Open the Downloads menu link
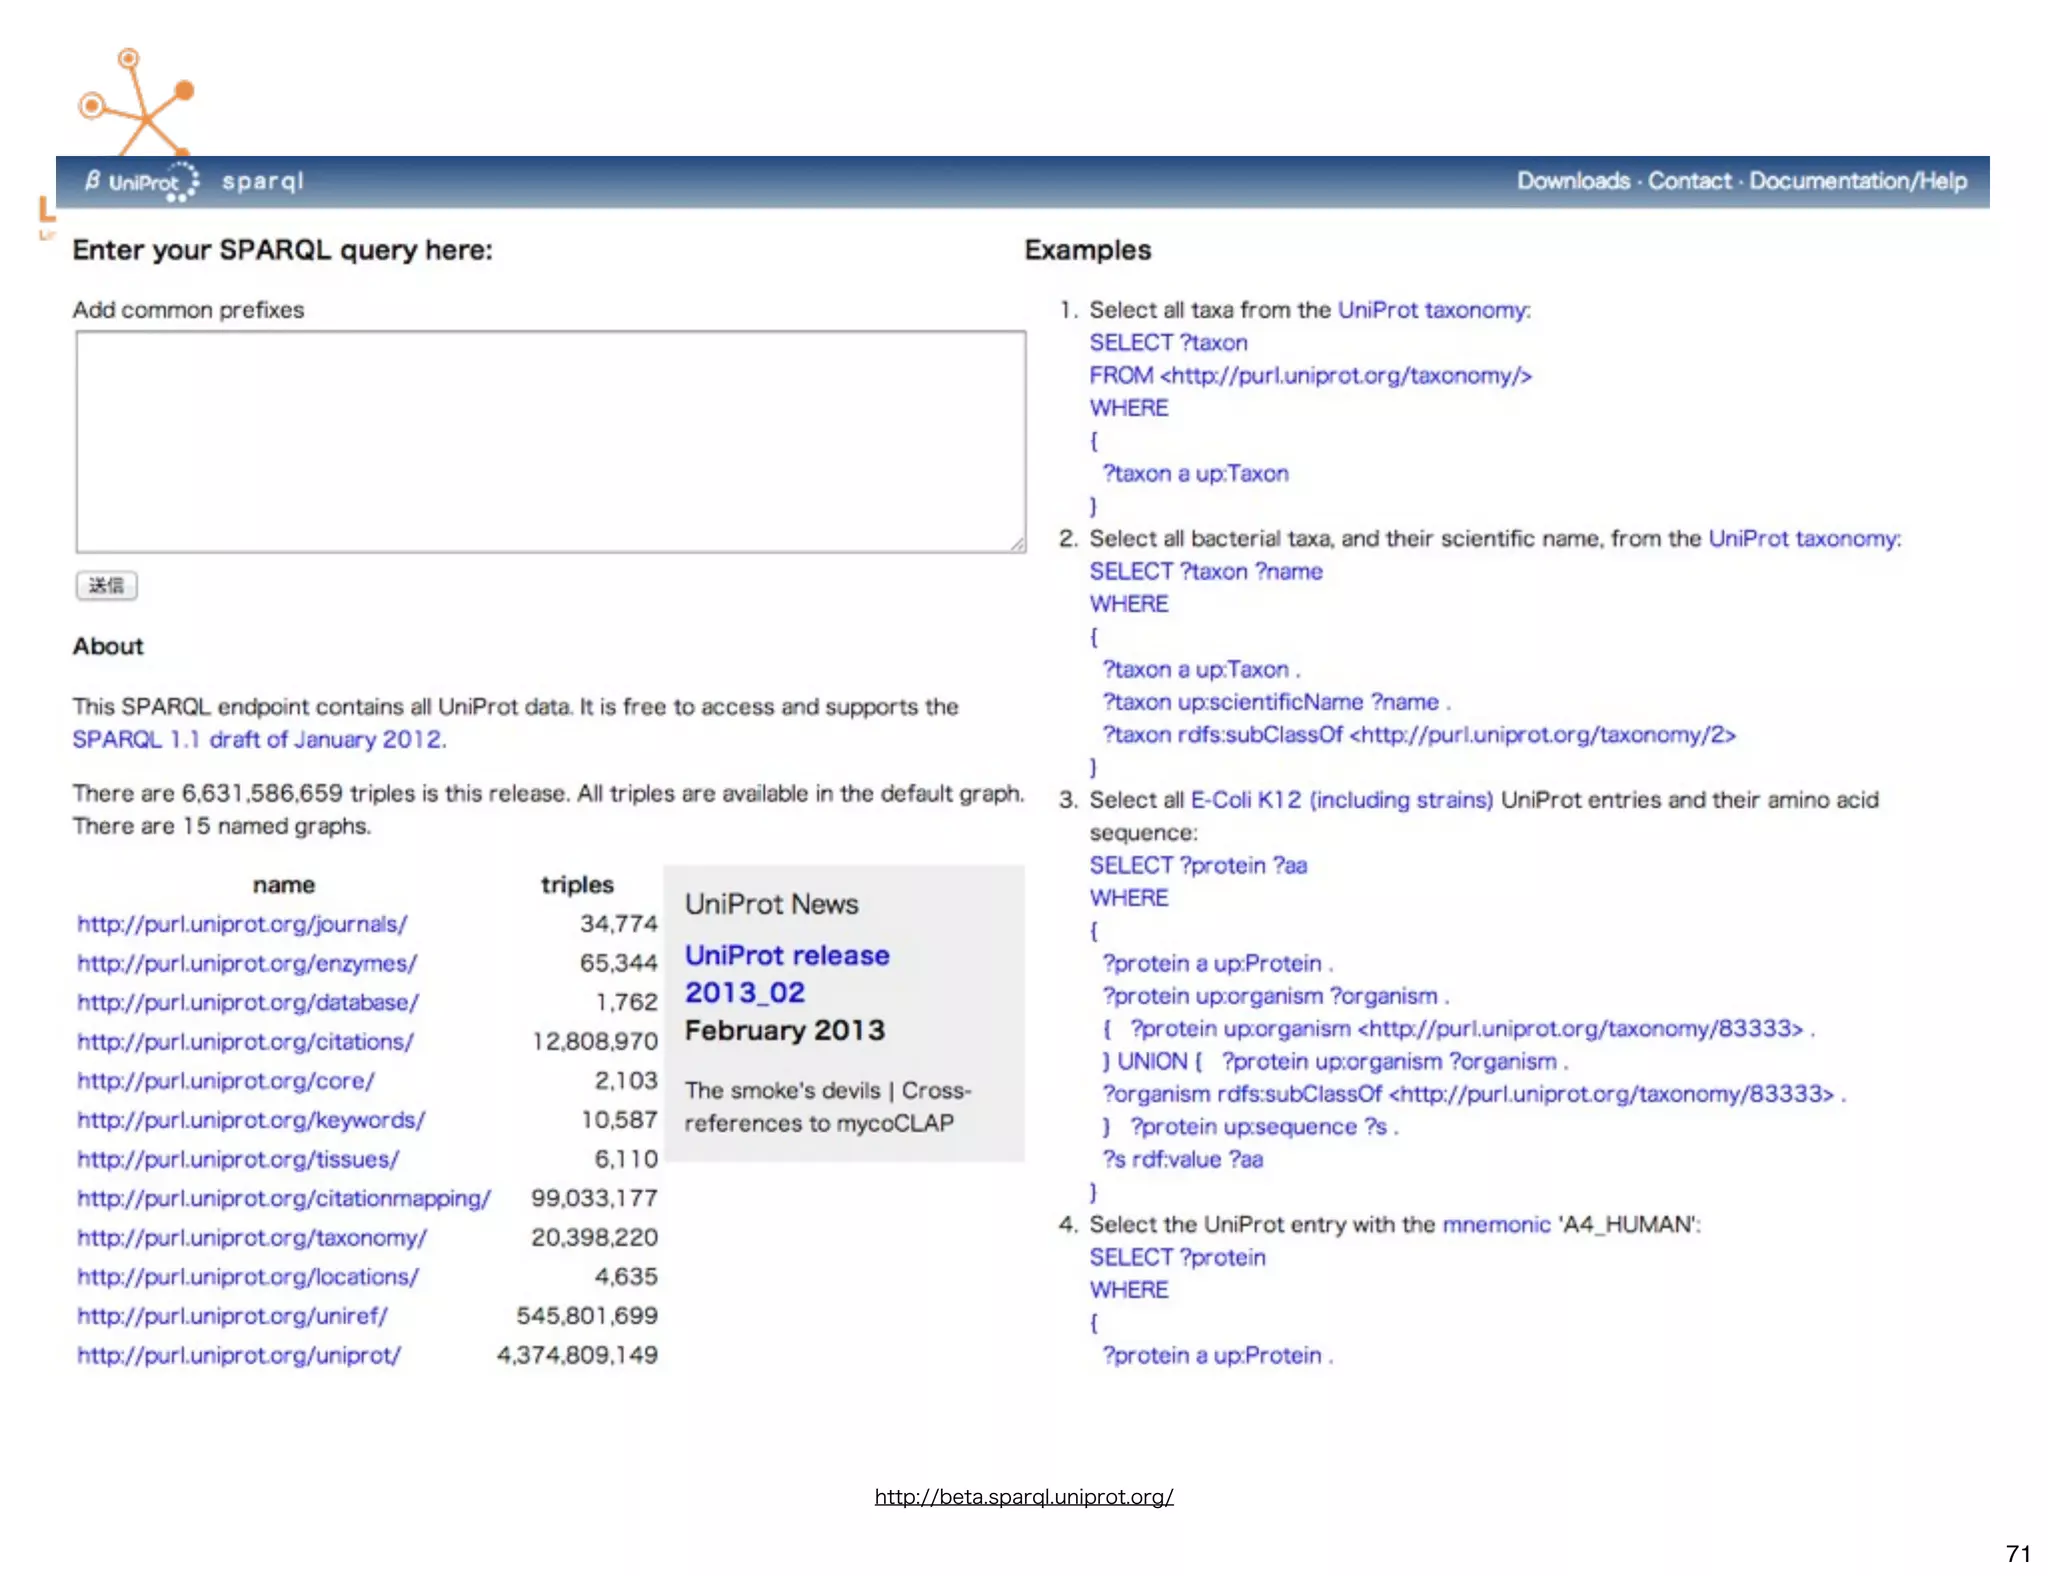This screenshot has width=2048, height=1576. [1573, 181]
